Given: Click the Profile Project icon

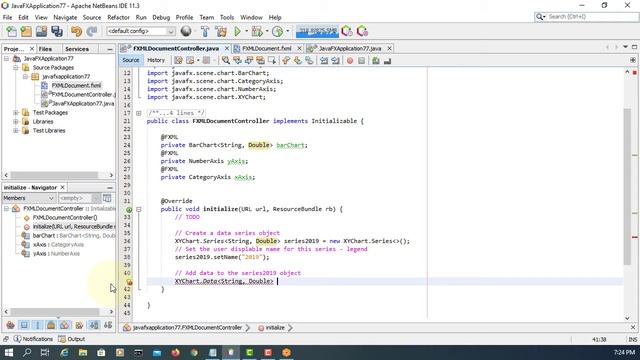Looking at the screenshot, I should point(277,31).
